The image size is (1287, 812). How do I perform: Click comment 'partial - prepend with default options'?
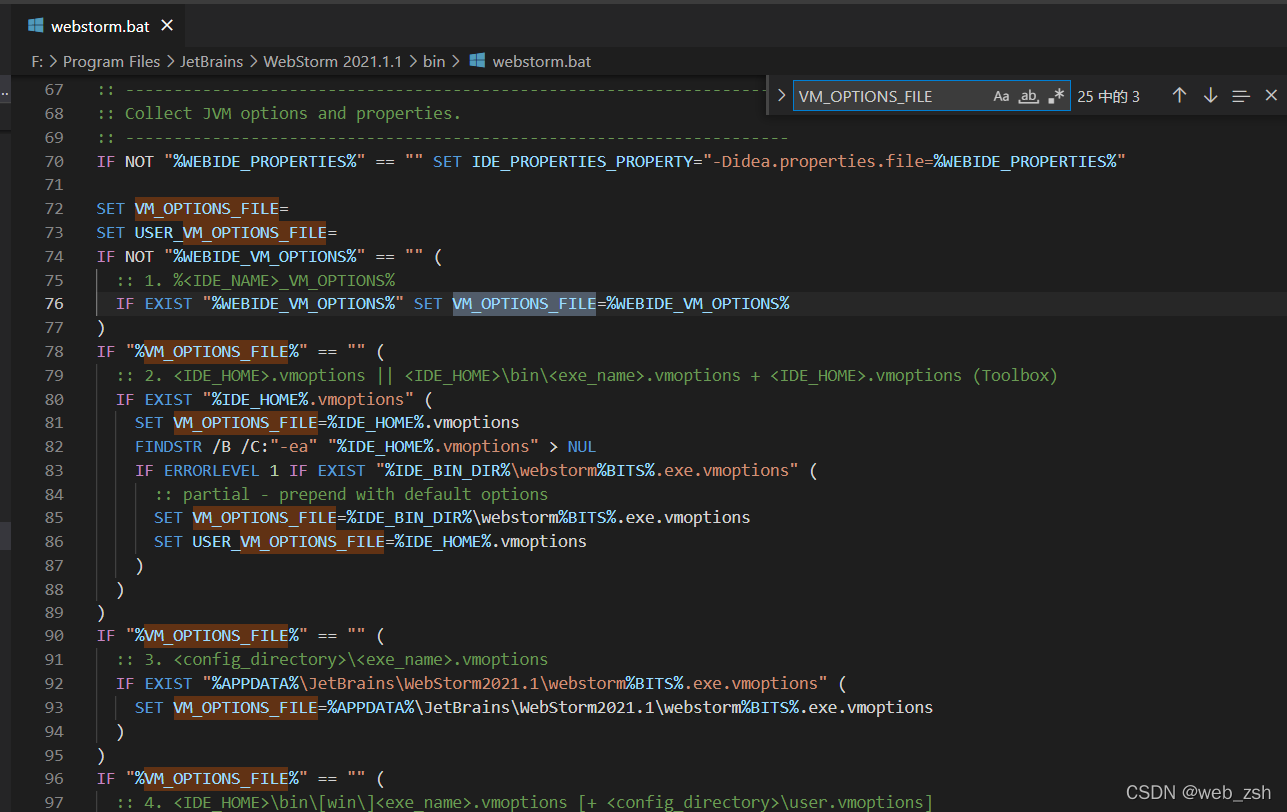coord(366,494)
